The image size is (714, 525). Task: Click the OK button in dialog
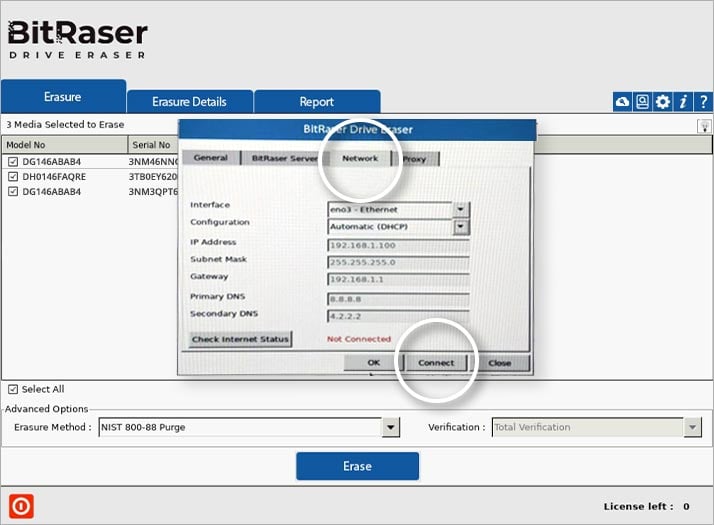pyautogui.click(x=373, y=363)
